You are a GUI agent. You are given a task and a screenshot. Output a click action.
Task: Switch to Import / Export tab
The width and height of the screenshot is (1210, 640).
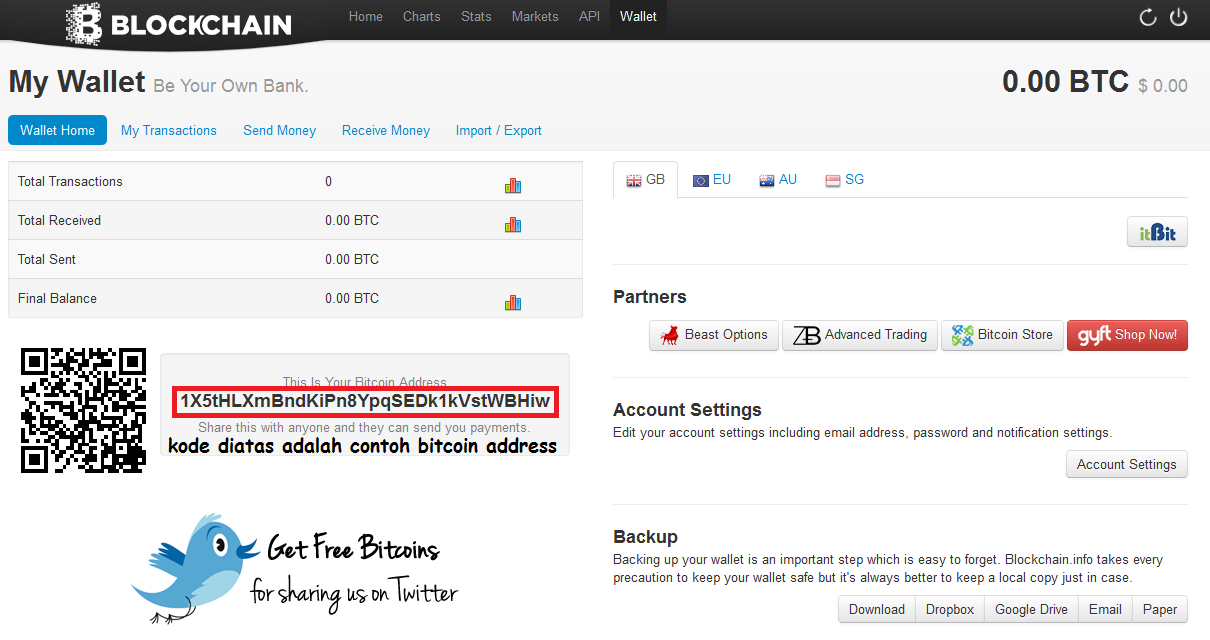pos(499,130)
